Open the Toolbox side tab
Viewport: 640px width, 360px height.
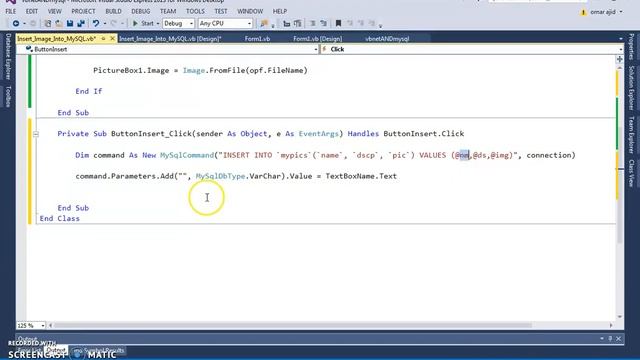(8, 97)
